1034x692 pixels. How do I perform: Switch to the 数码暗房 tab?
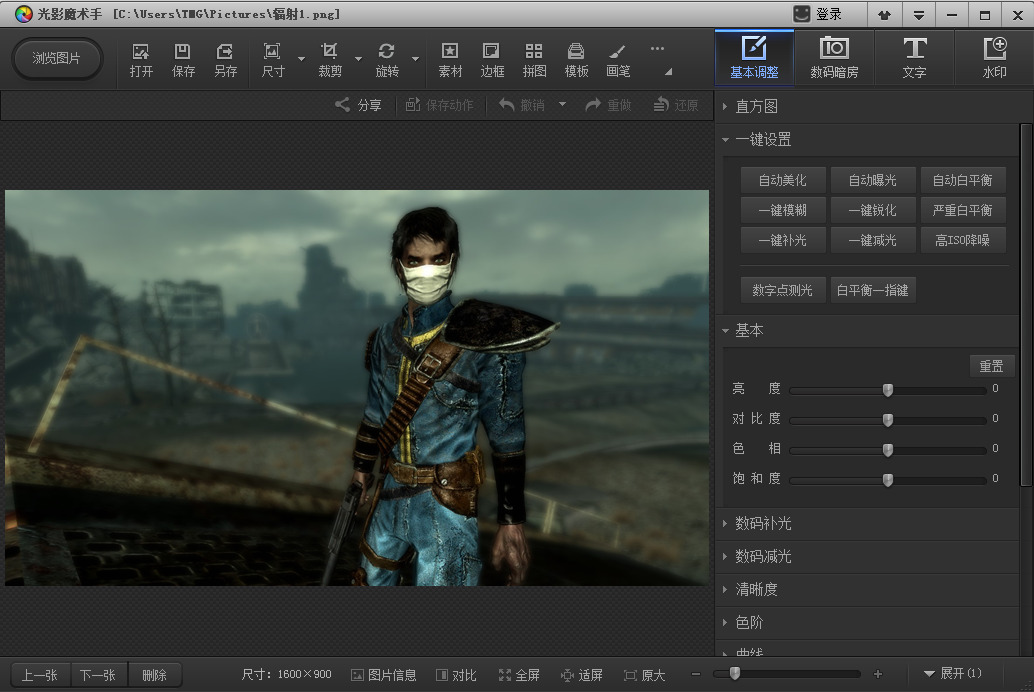point(834,58)
